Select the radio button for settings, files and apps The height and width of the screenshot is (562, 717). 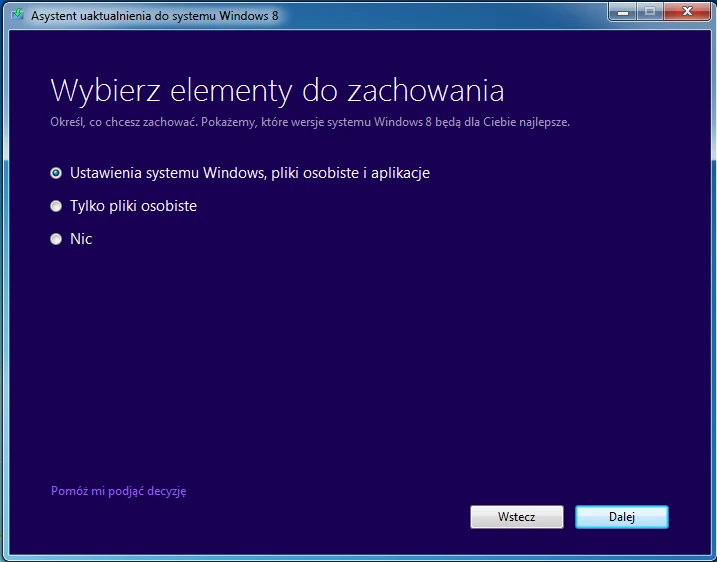[56, 173]
